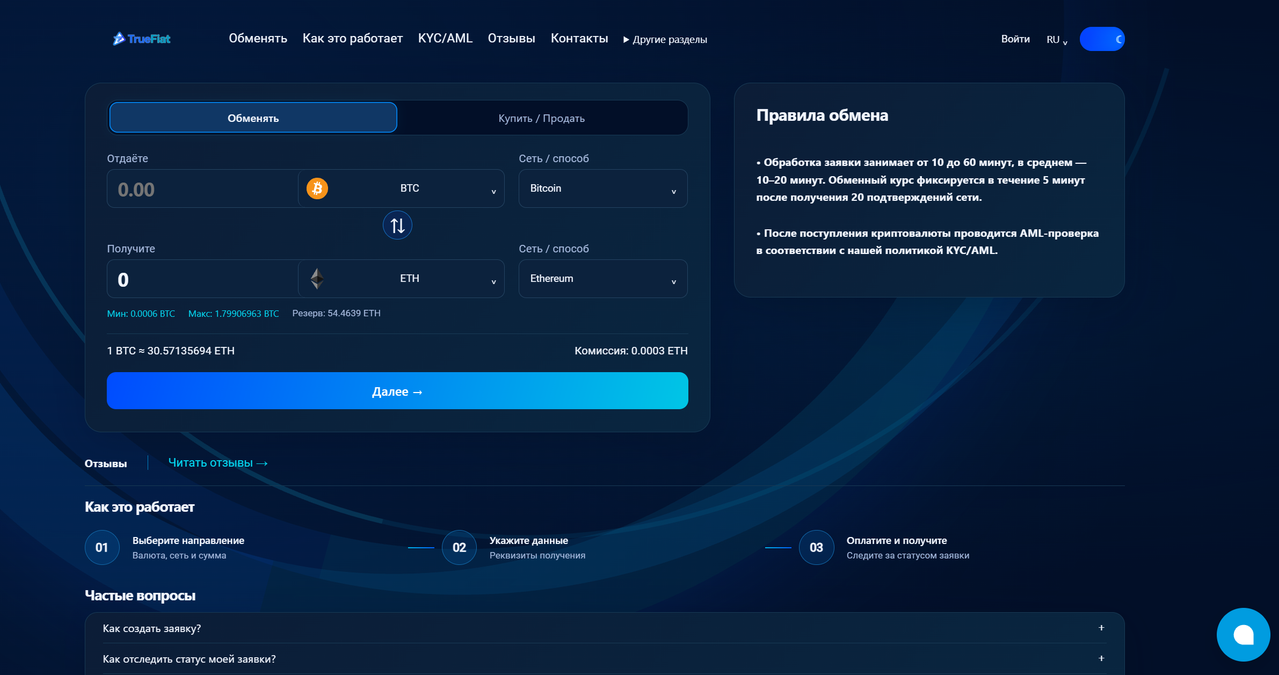
Task: Expand "Как создать заявку?" question
Action: click(604, 628)
